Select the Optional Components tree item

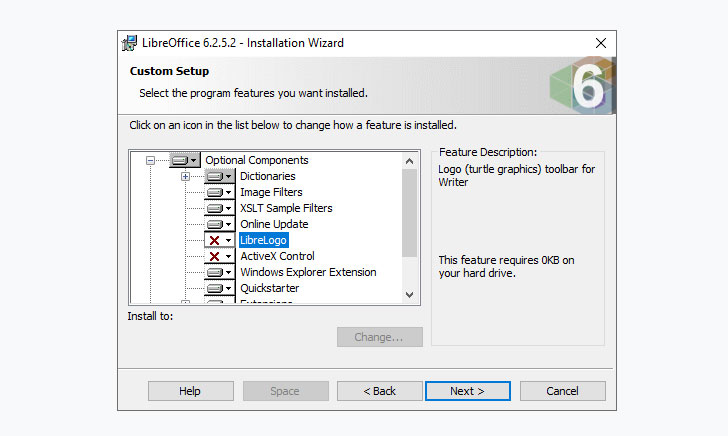pyautogui.click(x=257, y=160)
